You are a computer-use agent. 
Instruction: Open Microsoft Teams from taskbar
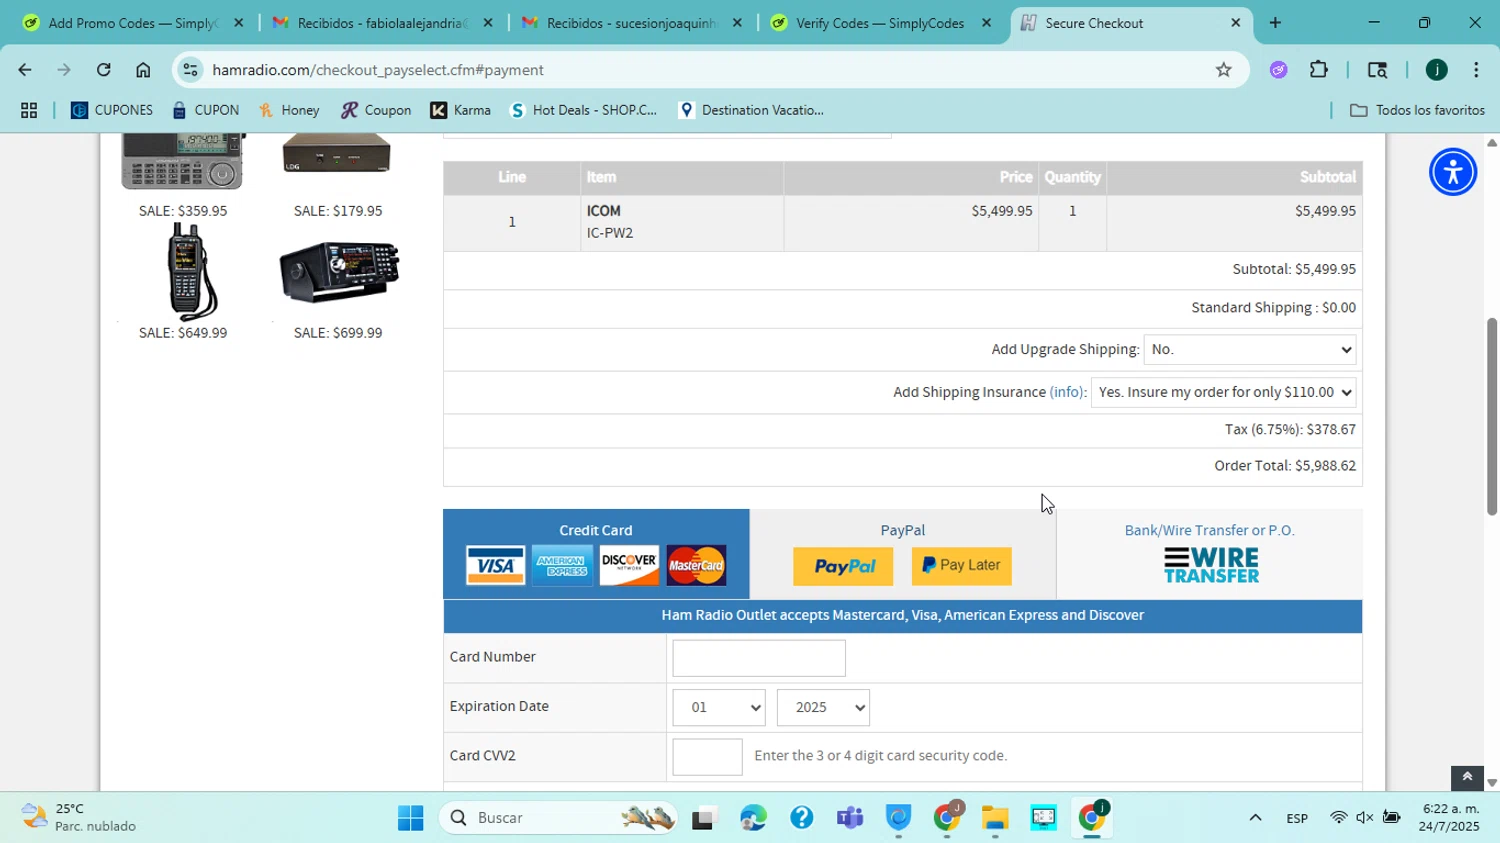pos(850,818)
